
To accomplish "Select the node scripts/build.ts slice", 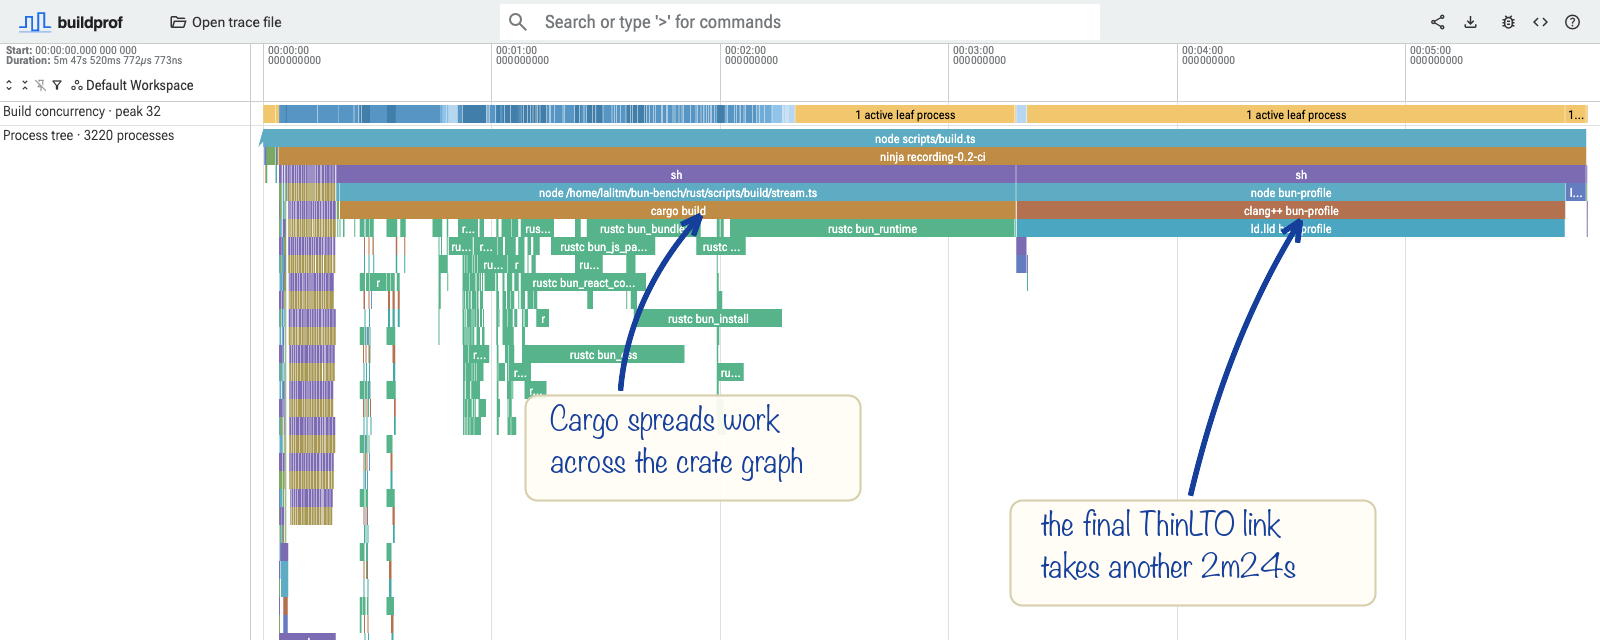I will 924,139.
